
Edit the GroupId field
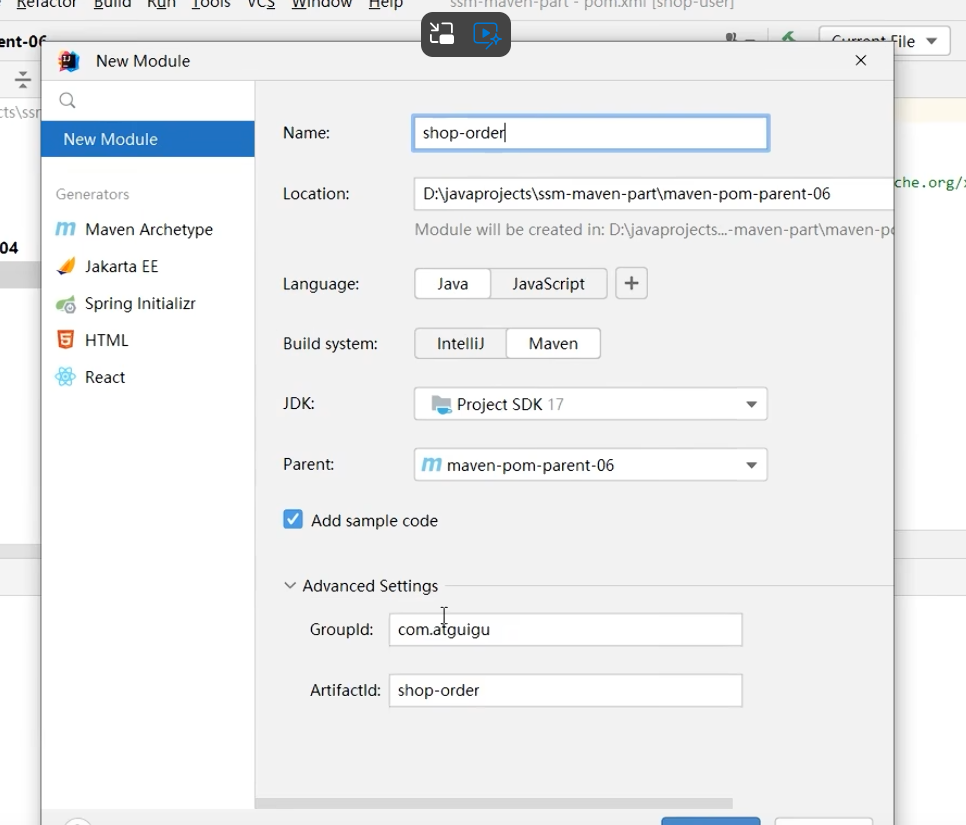(x=566, y=629)
